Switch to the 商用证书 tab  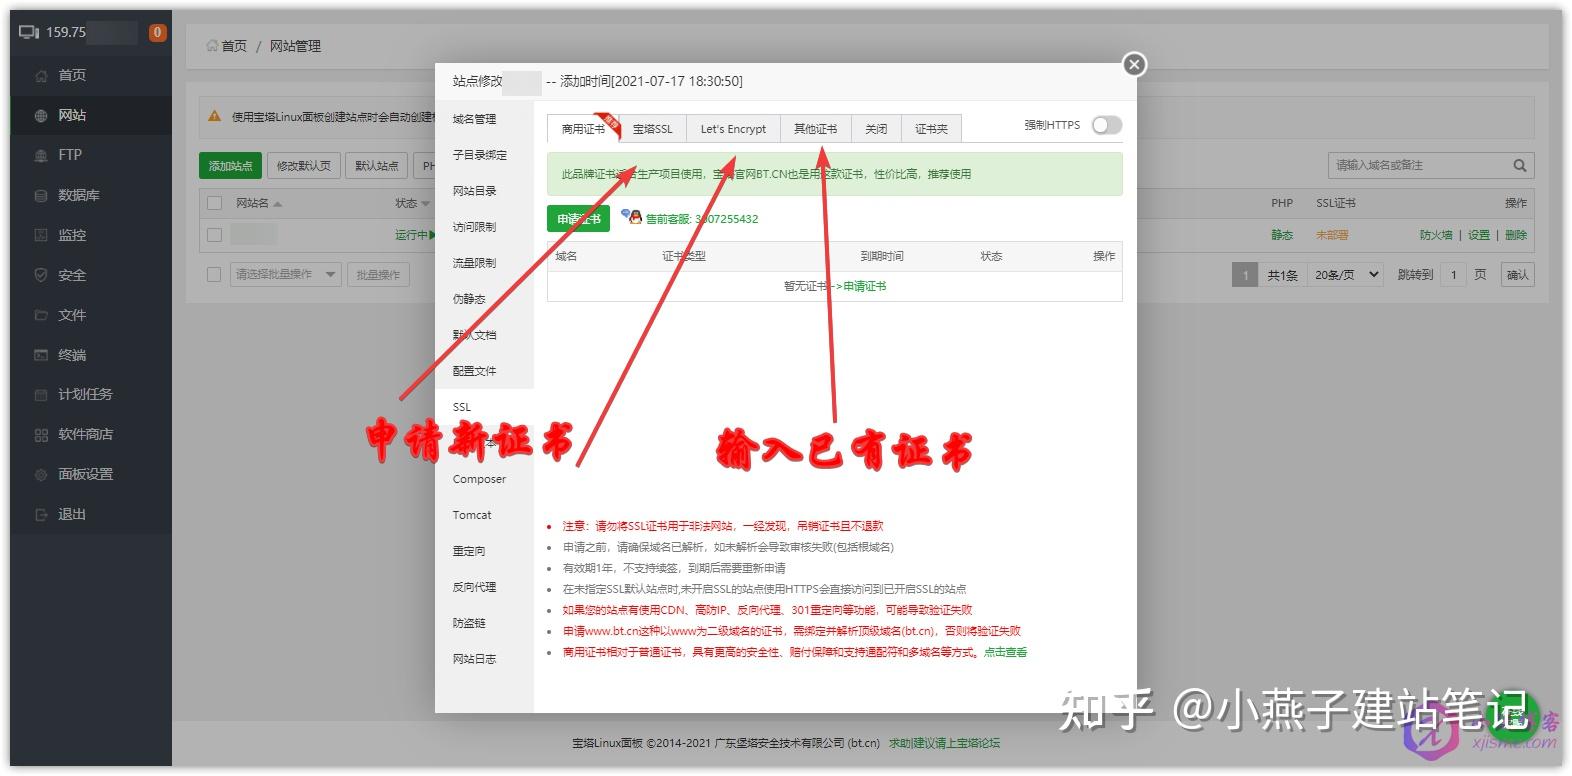[583, 129]
